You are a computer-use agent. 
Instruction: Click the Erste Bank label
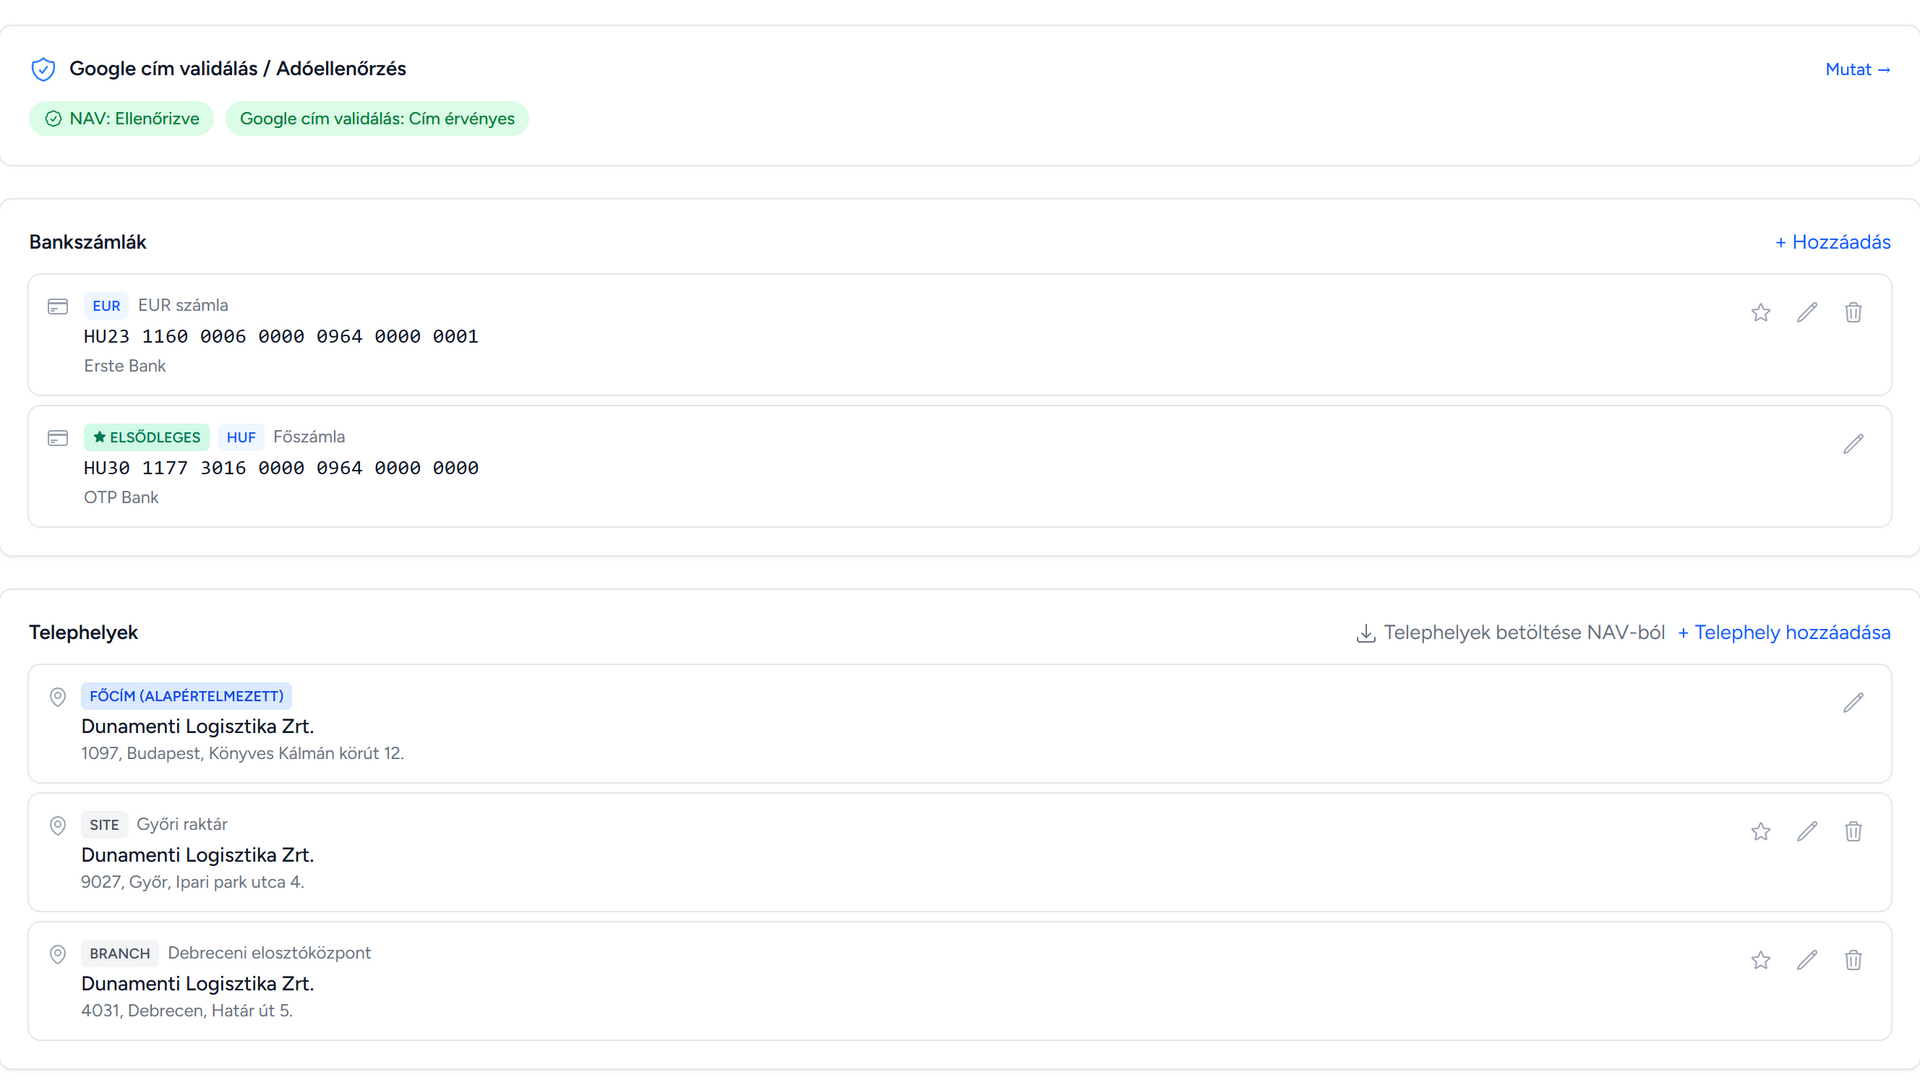(x=125, y=366)
